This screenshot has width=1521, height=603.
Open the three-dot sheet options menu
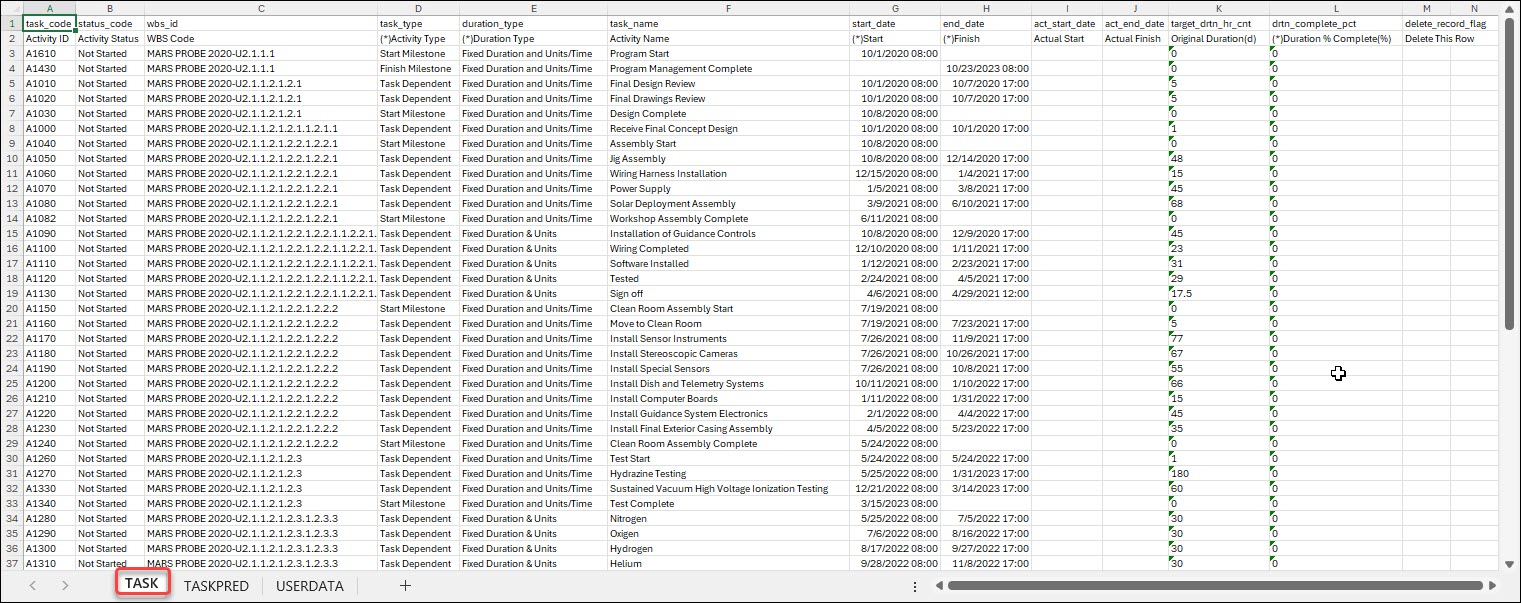915,587
